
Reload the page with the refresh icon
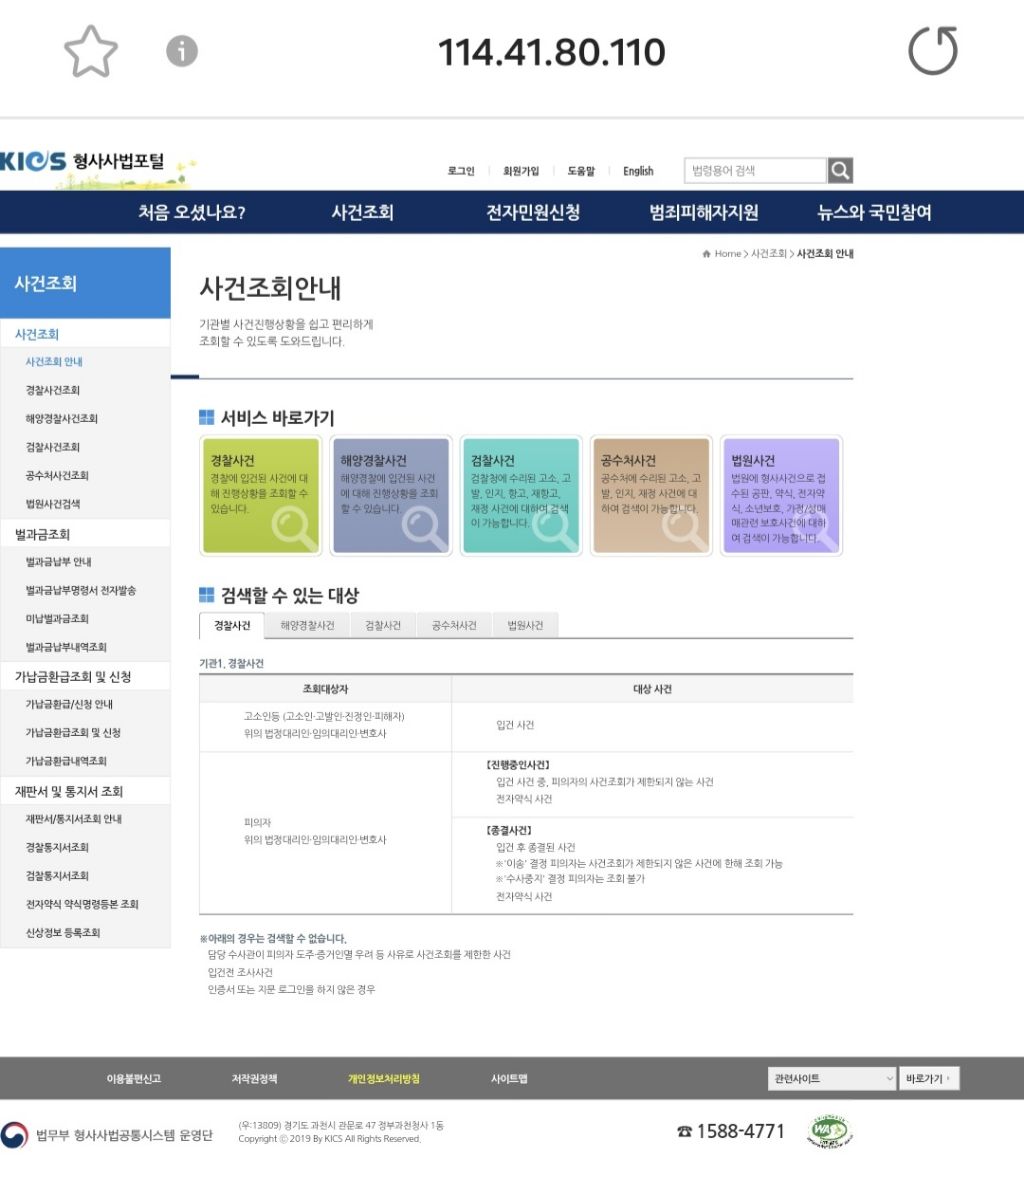934,50
